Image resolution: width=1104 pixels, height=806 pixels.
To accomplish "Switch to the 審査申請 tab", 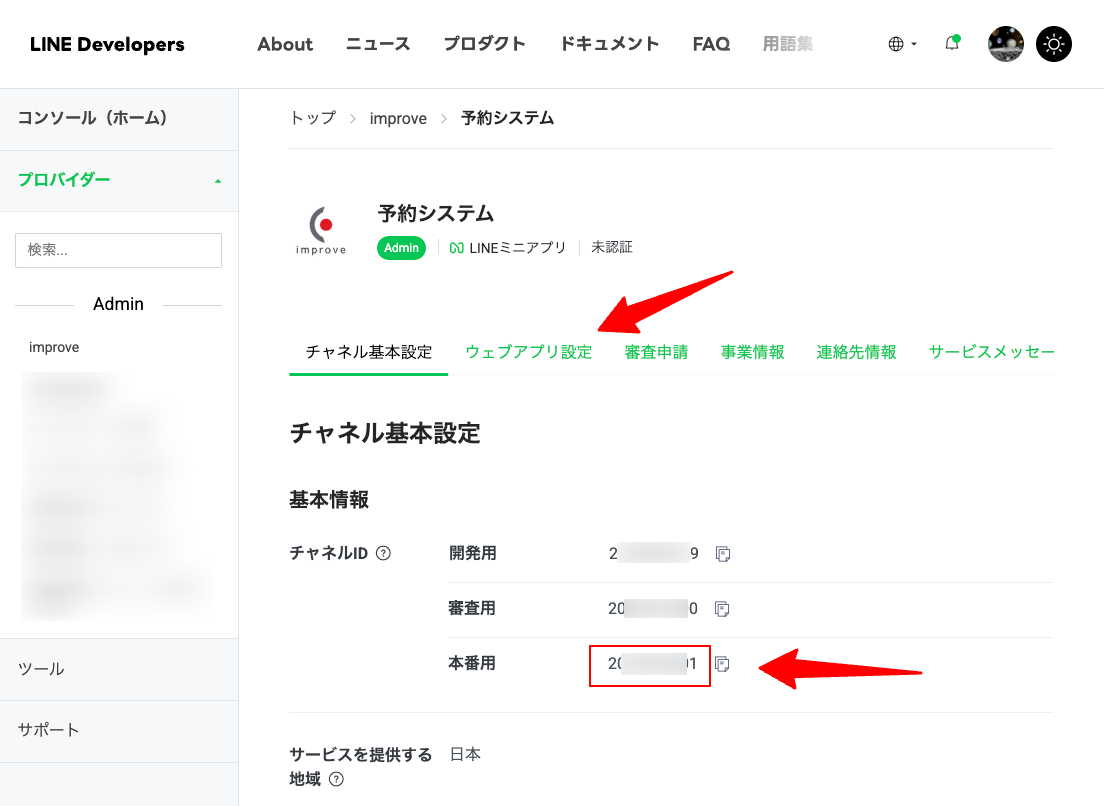I will point(656,352).
